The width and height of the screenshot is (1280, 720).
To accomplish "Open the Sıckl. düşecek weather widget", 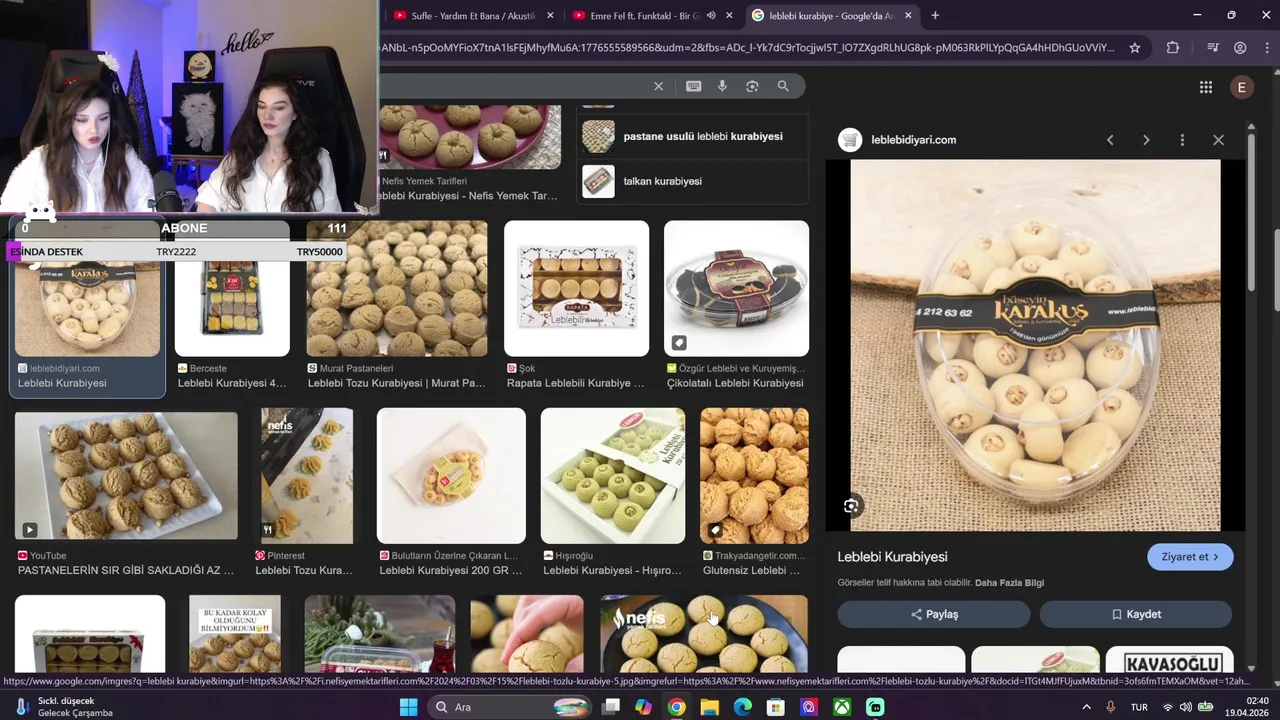I will (x=62, y=707).
